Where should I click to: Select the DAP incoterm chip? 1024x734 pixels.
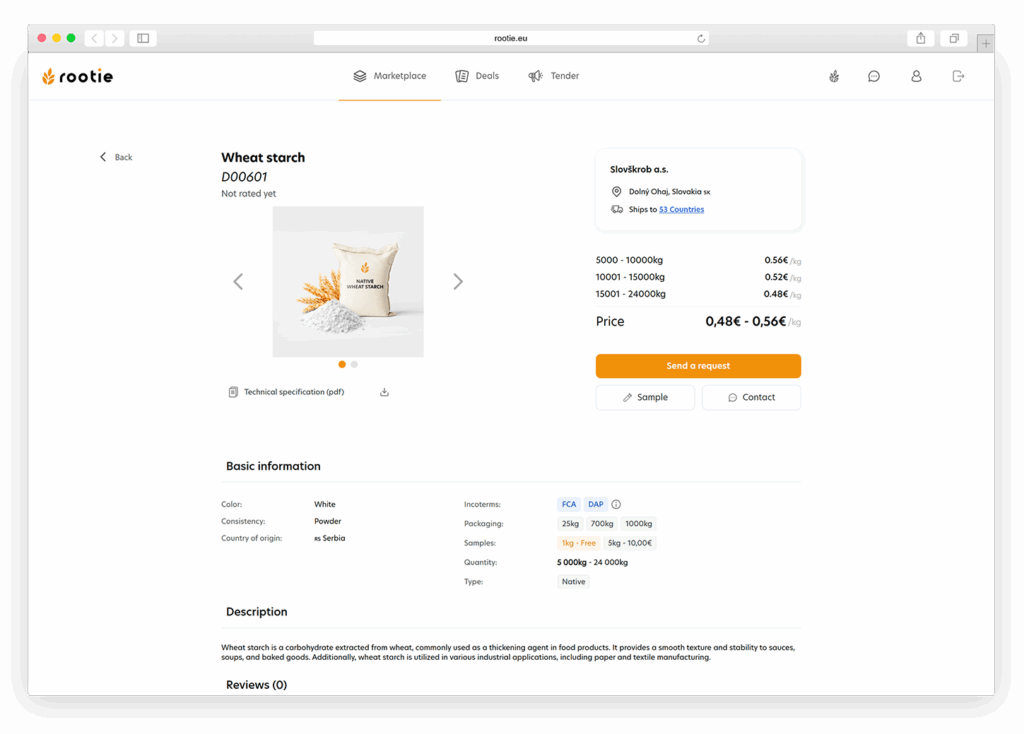pos(595,504)
